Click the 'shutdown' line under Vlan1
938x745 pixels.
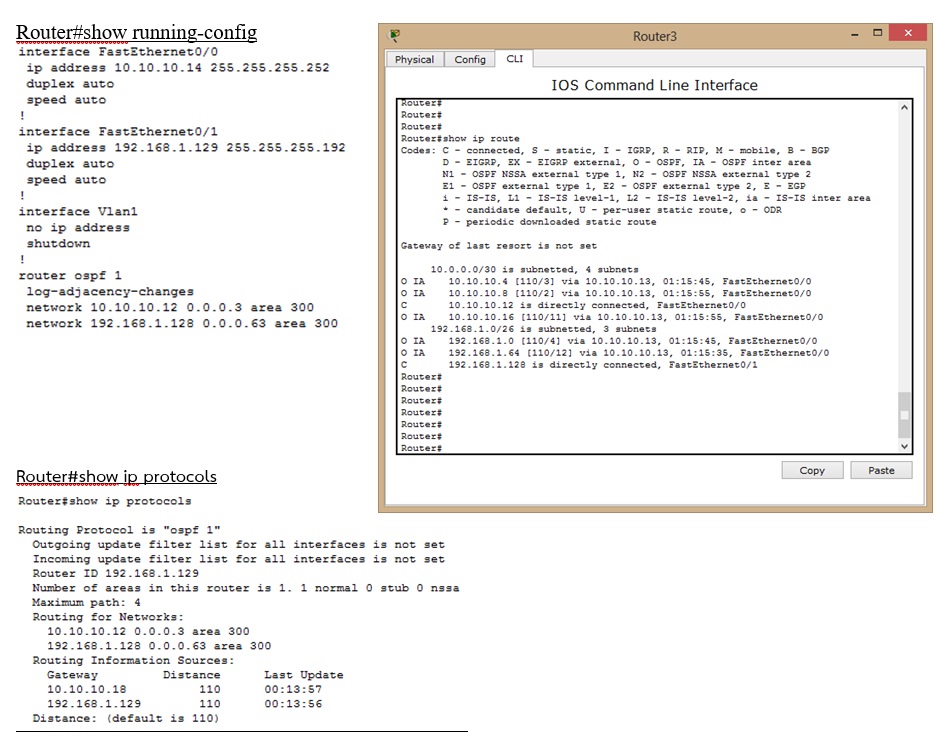click(x=58, y=244)
